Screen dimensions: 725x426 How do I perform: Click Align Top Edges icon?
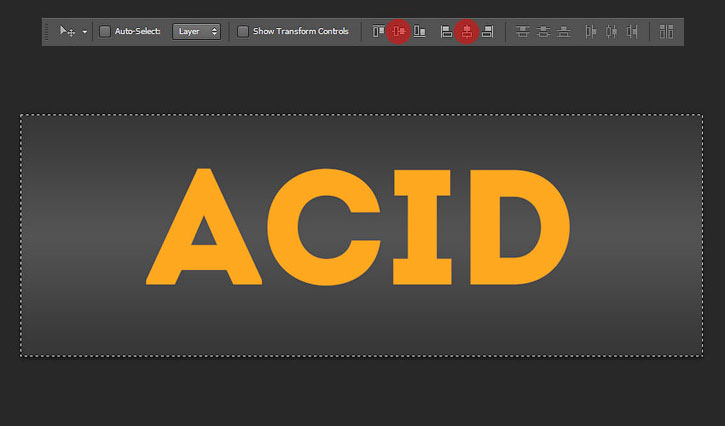(x=378, y=31)
